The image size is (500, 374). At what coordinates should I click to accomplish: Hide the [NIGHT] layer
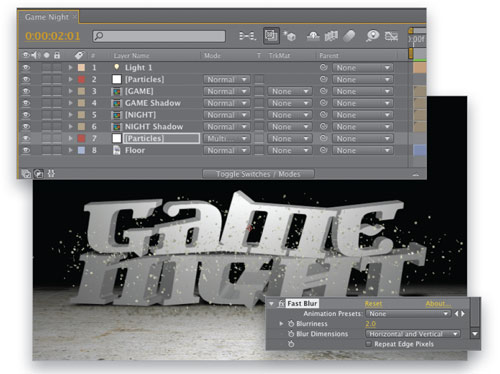coord(26,115)
